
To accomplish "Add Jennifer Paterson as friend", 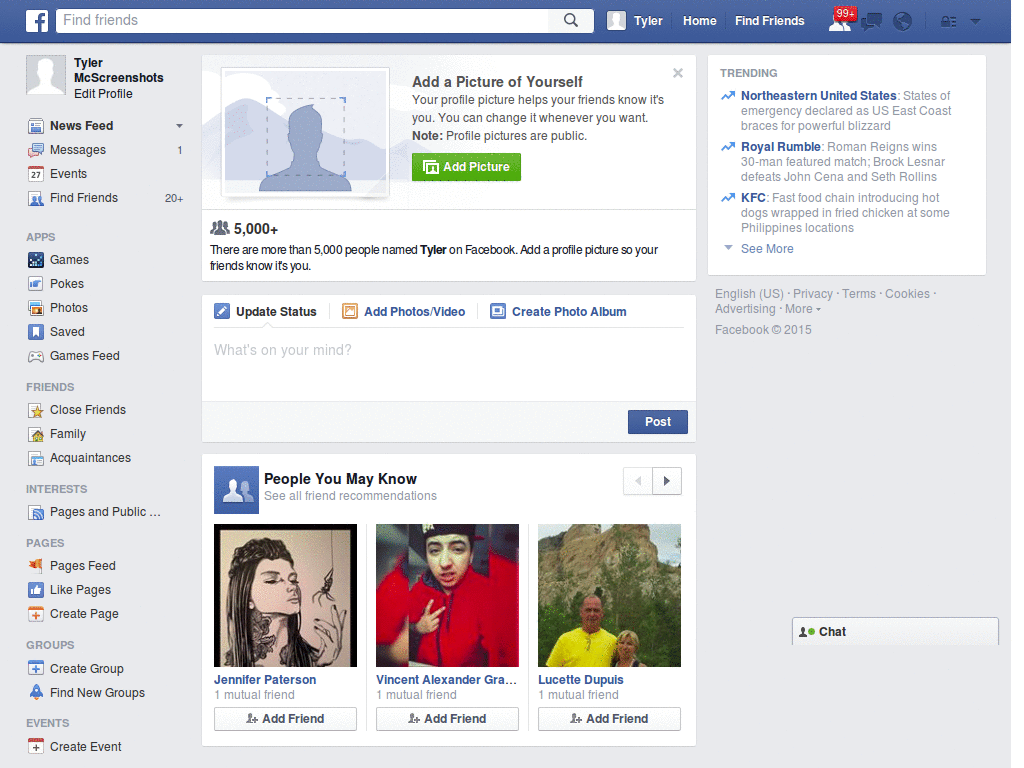I will (285, 719).
